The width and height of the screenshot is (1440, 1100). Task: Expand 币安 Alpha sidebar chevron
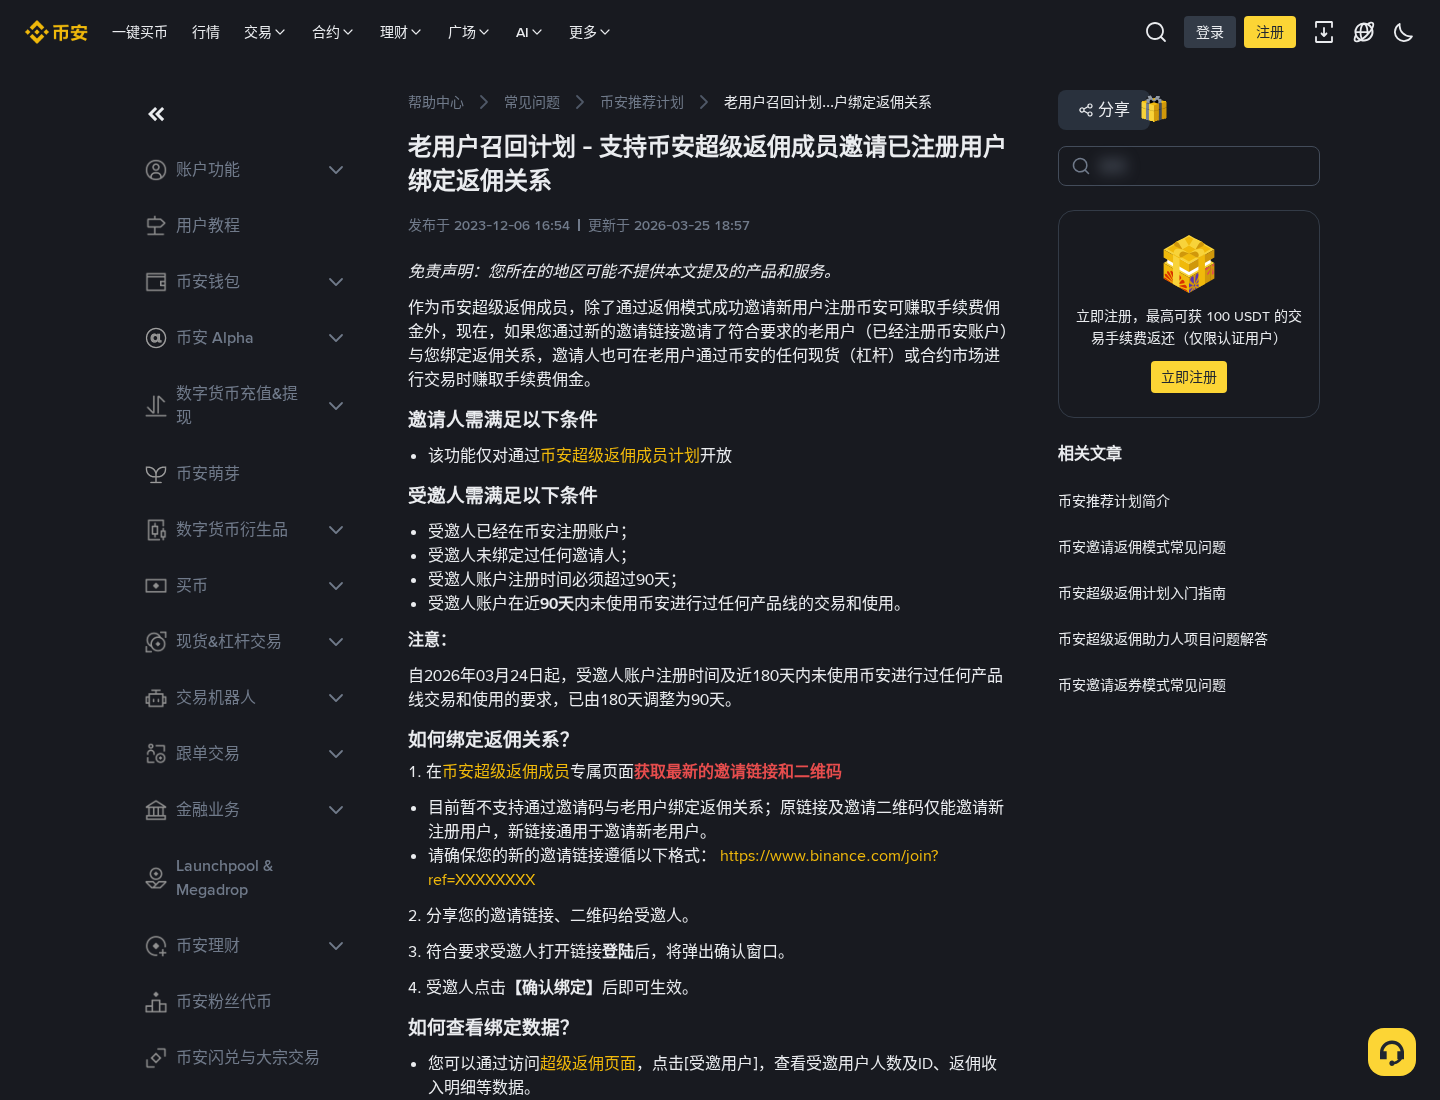point(336,338)
